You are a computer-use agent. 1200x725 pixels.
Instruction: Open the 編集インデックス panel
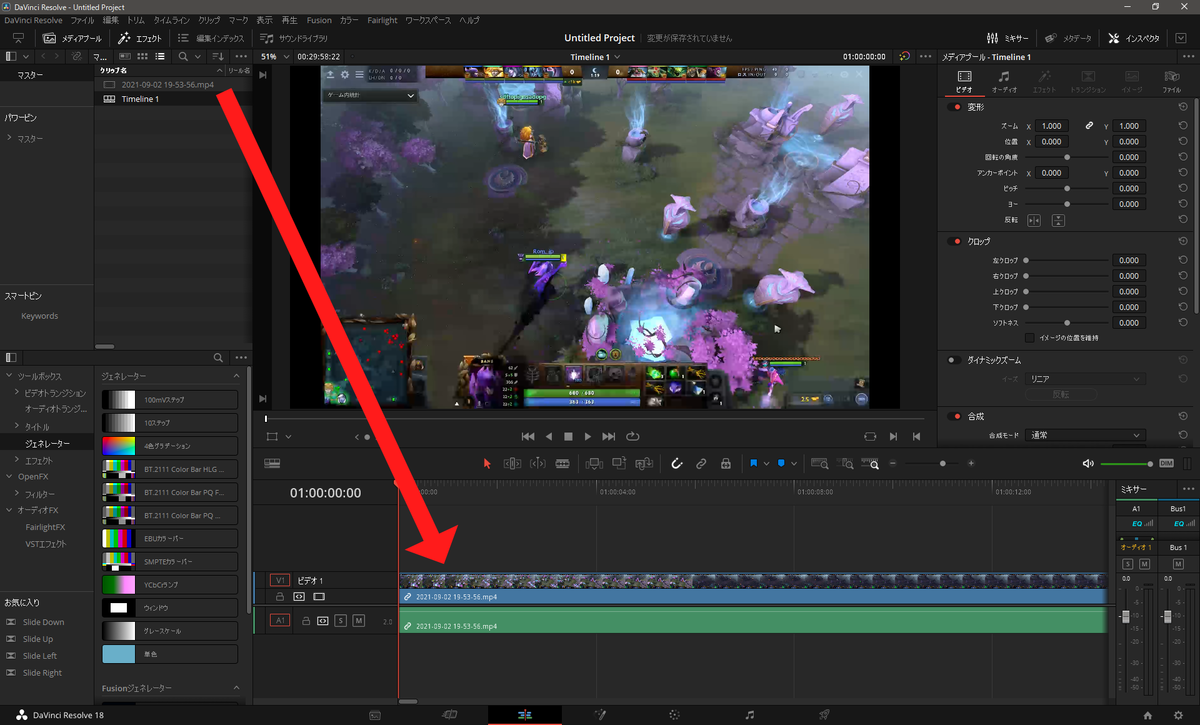[211, 38]
